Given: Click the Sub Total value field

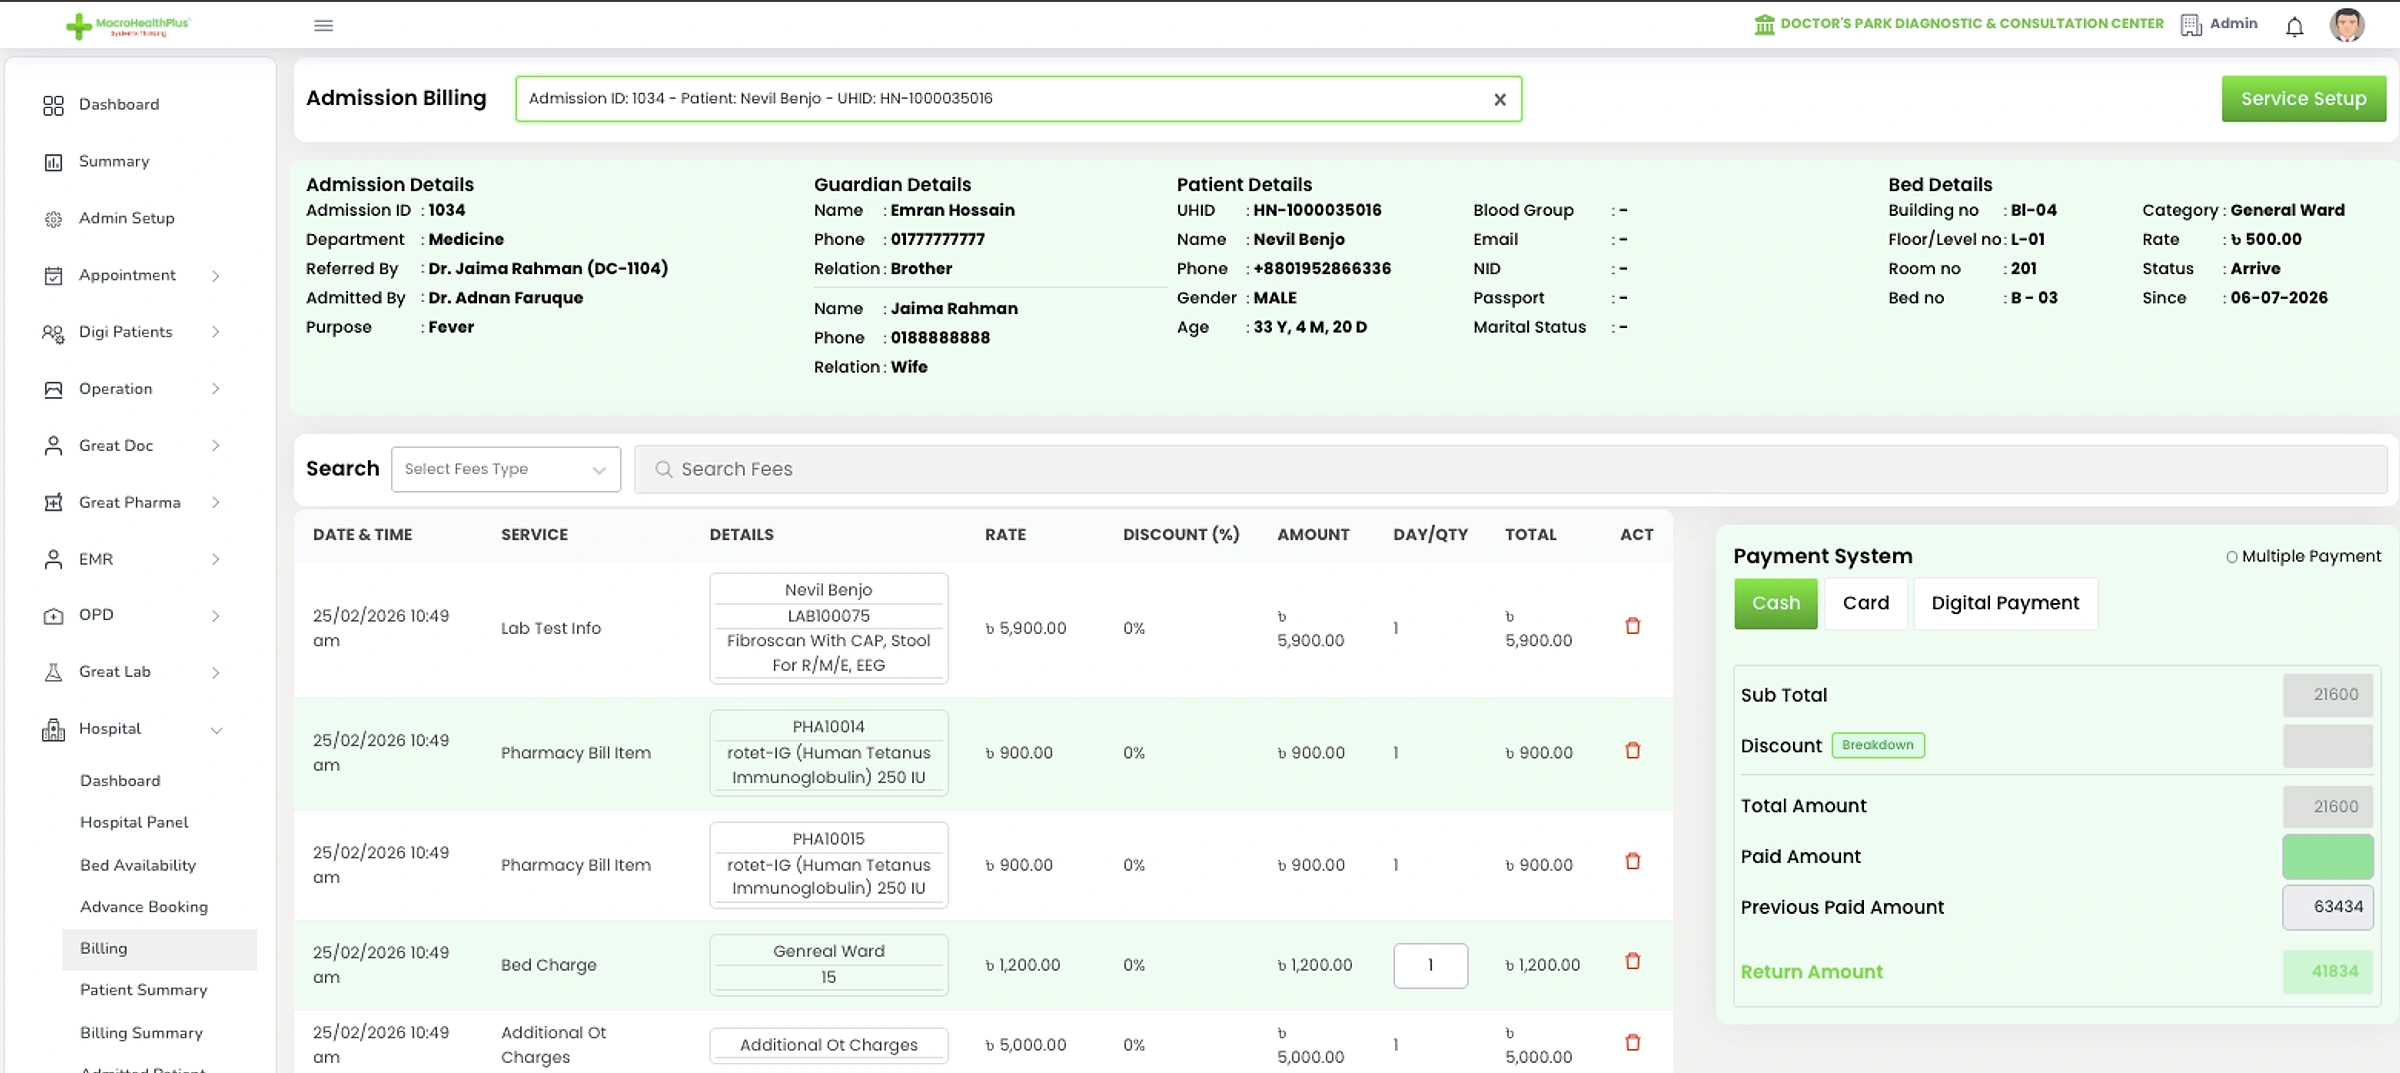Looking at the screenshot, I should click(x=2327, y=695).
